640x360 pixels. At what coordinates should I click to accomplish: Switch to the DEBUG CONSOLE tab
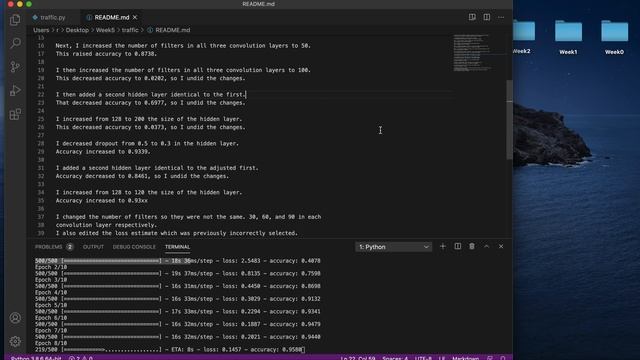pos(134,247)
